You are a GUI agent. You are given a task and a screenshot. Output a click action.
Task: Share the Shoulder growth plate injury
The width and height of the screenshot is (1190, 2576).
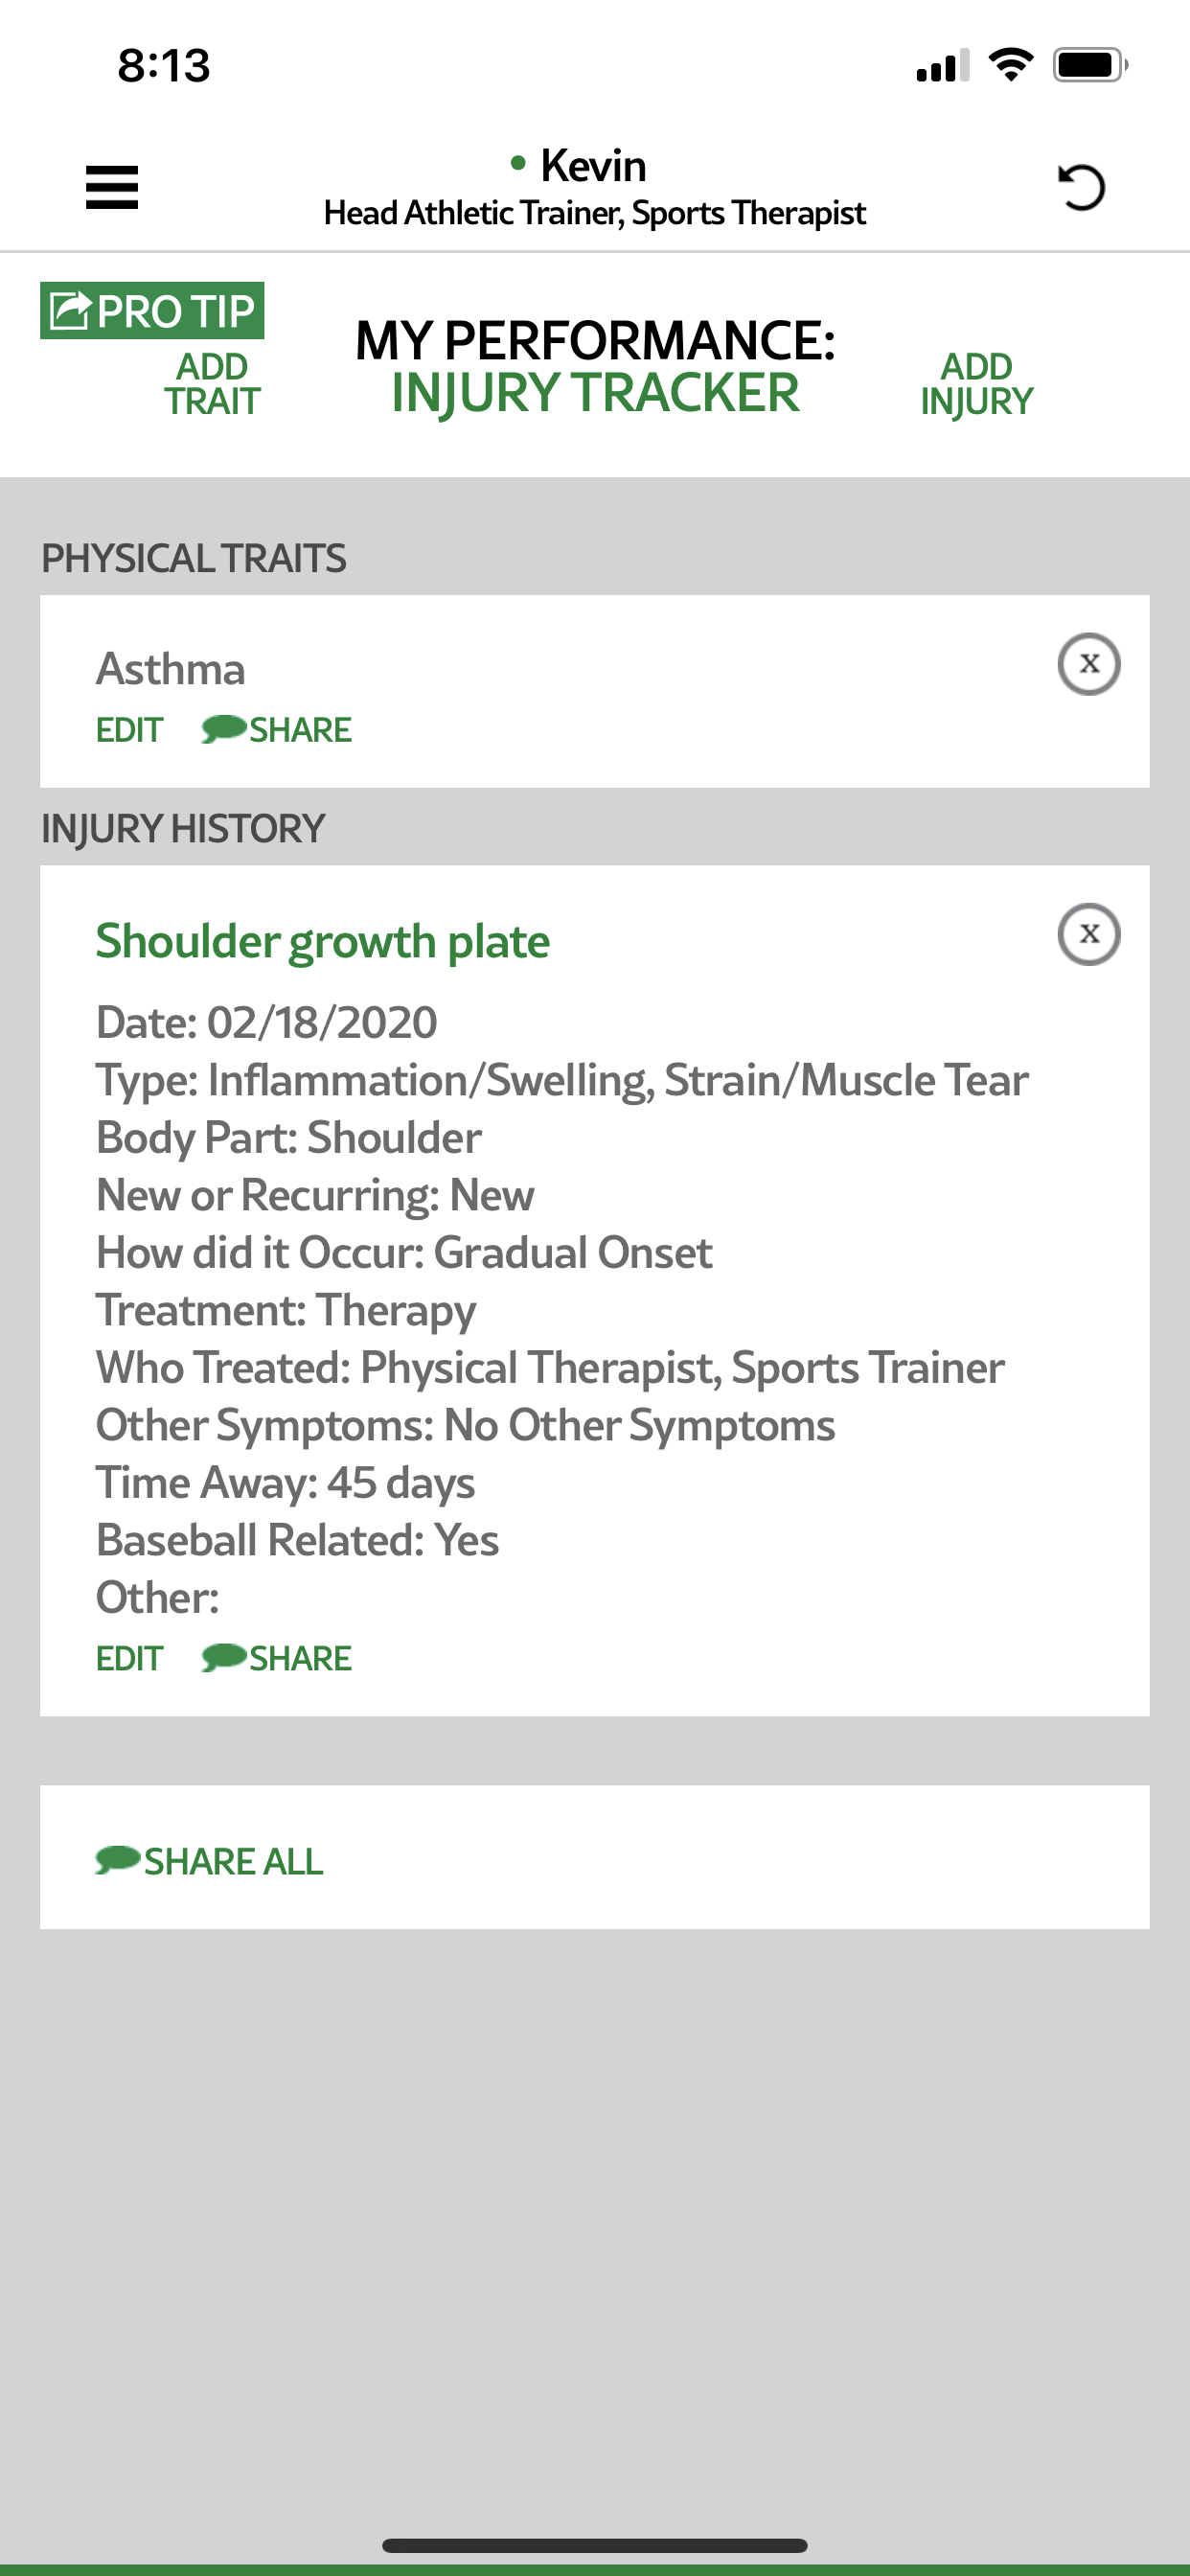(277, 1659)
